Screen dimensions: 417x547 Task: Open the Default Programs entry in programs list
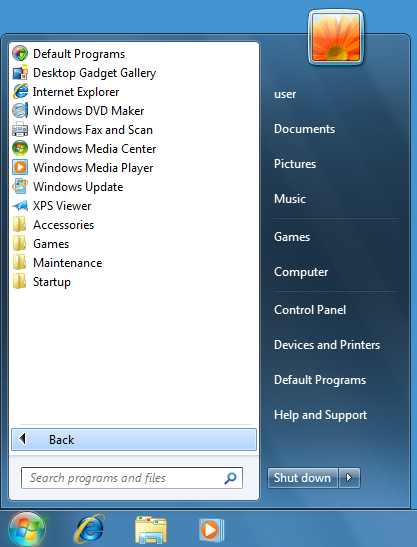[79, 54]
